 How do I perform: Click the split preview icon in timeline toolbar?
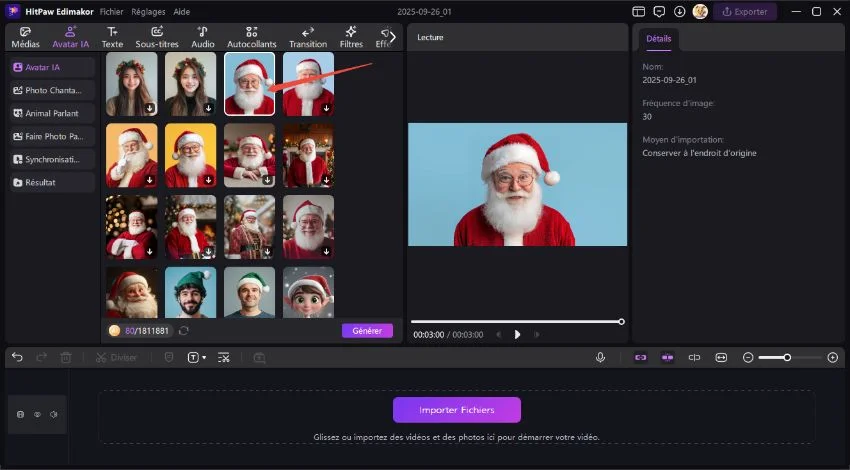click(x=694, y=357)
